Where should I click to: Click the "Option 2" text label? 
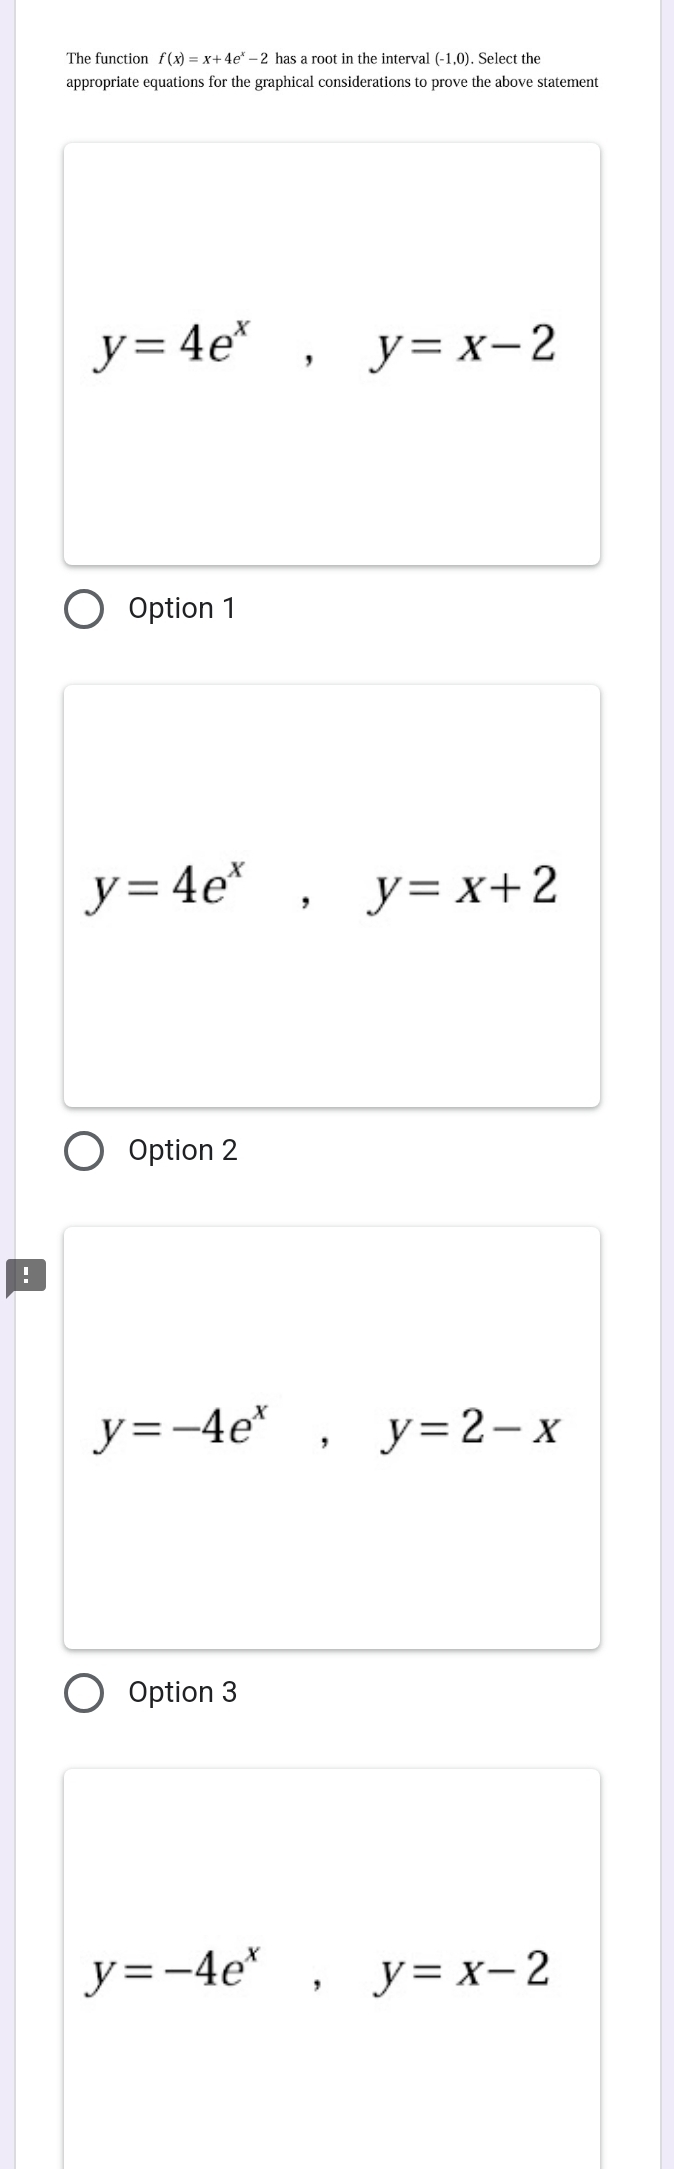(183, 1150)
